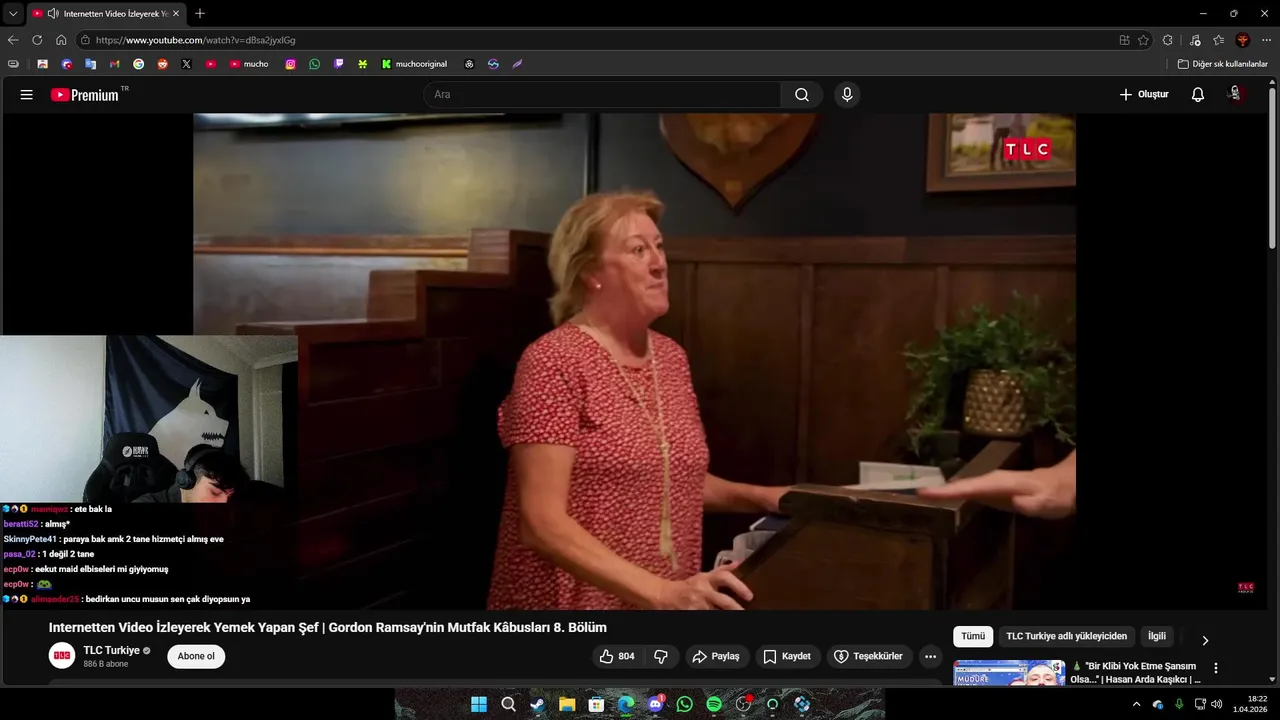Open the Gmail bookmark
The width and height of the screenshot is (1280, 720).
114,64
